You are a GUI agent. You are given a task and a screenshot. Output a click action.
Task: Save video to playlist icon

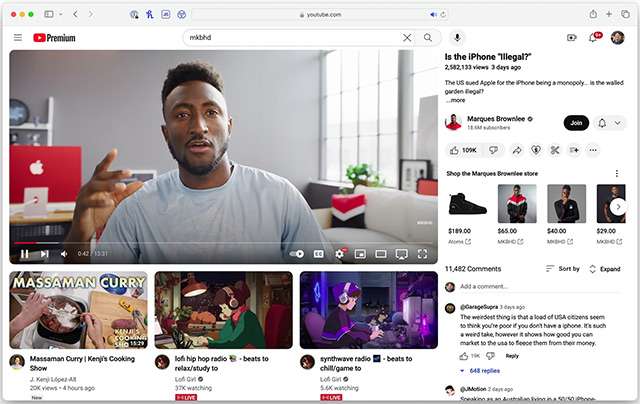(574, 150)
